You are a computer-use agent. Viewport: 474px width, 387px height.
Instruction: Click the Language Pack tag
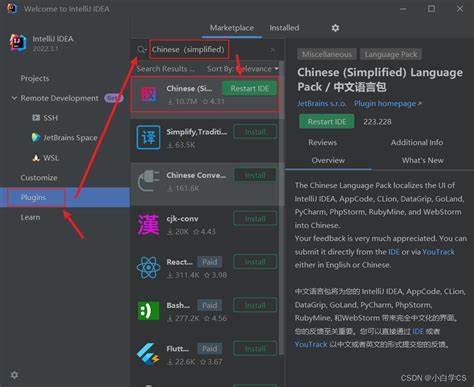(x=391, y=54)
